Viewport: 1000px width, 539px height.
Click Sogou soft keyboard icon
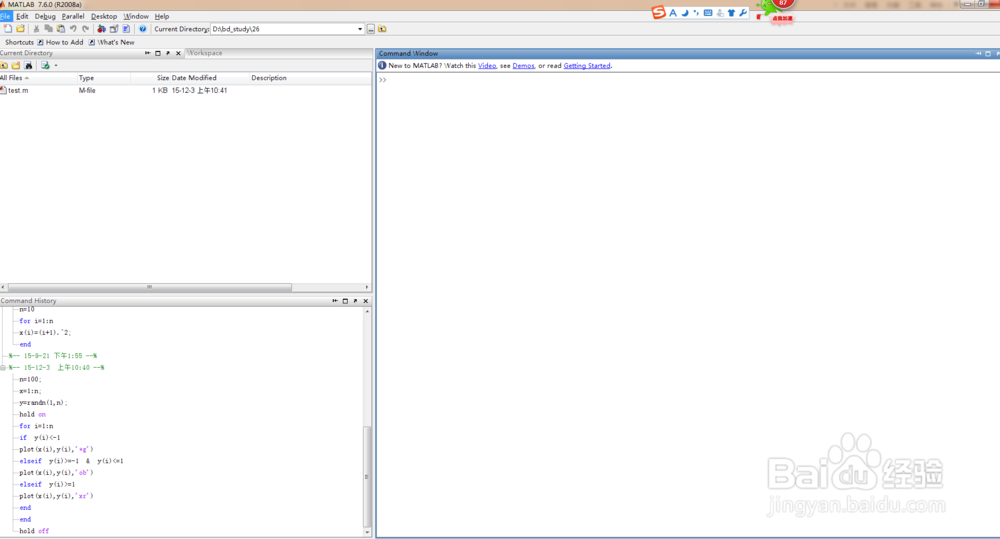(x=708, y=13)
